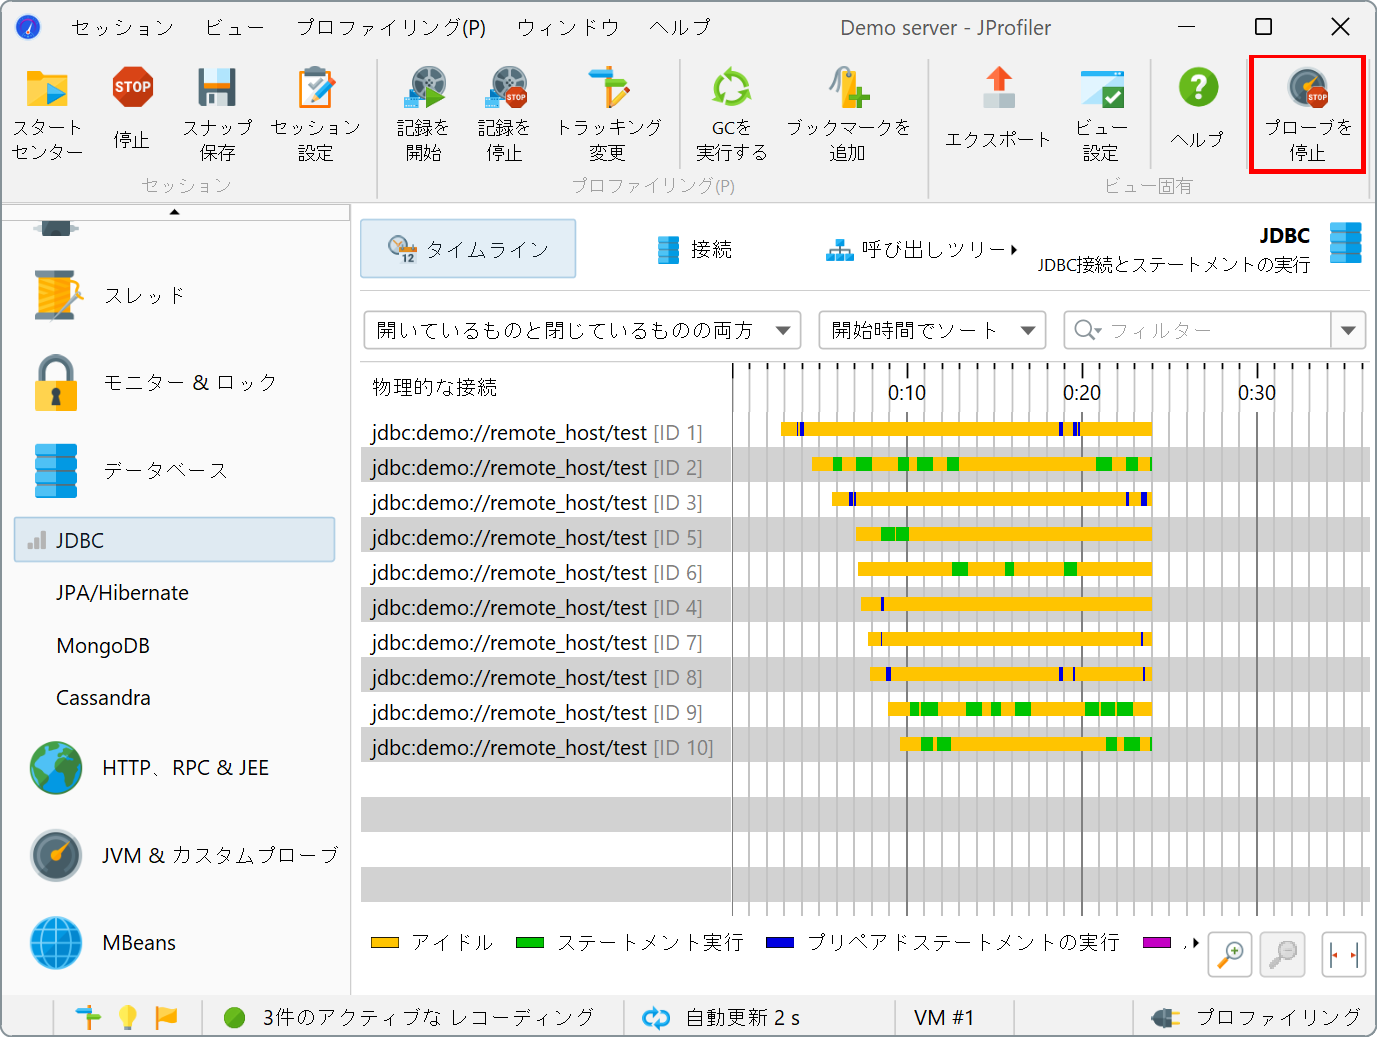The image size is (1377, 1037).
Task: Select connection row ID 3
Action: click(537, 503)
